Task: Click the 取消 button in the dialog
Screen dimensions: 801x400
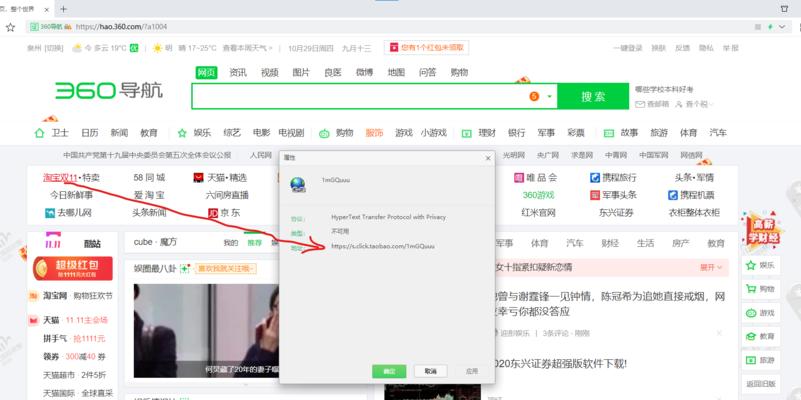Action: [x=431, y=371]
